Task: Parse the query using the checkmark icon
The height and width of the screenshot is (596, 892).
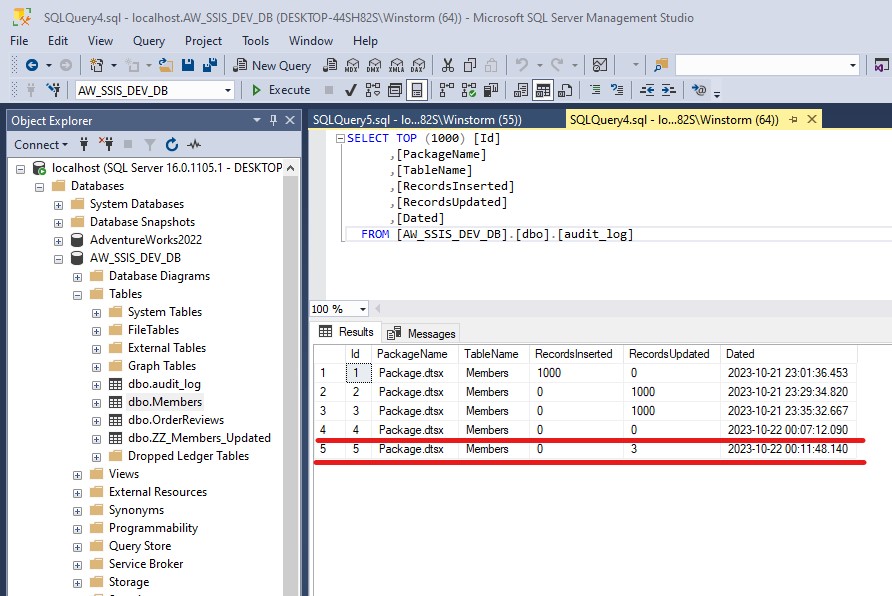Action: coord(350,90)
